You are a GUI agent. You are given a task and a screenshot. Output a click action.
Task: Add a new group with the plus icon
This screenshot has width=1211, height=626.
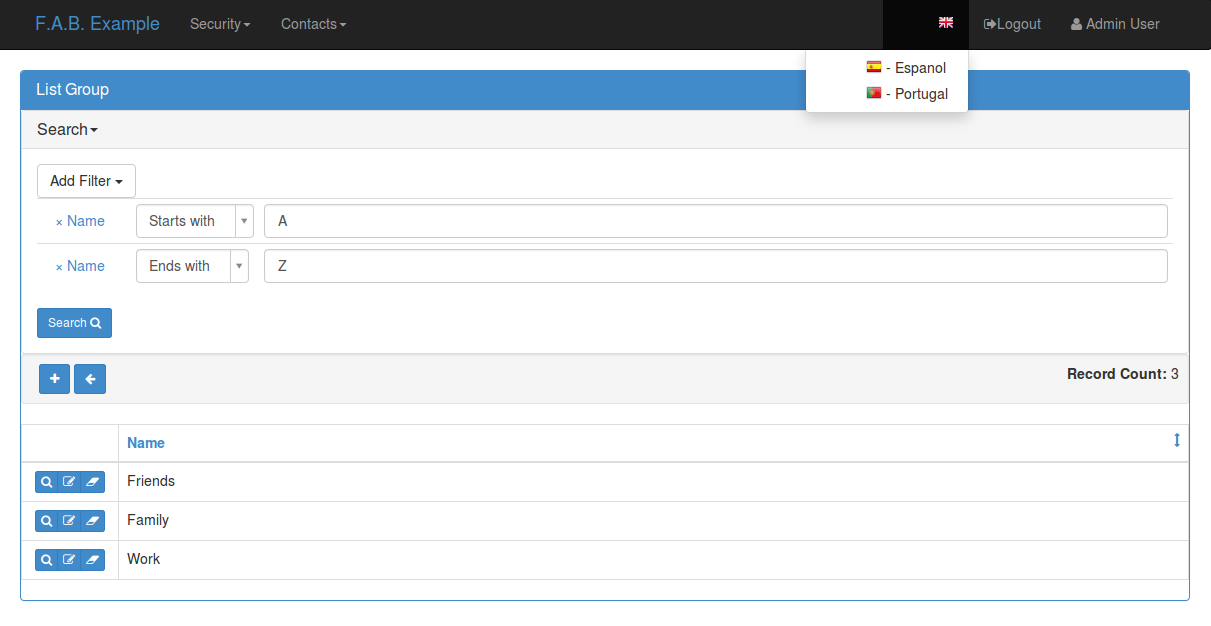(x=54, y=379)
